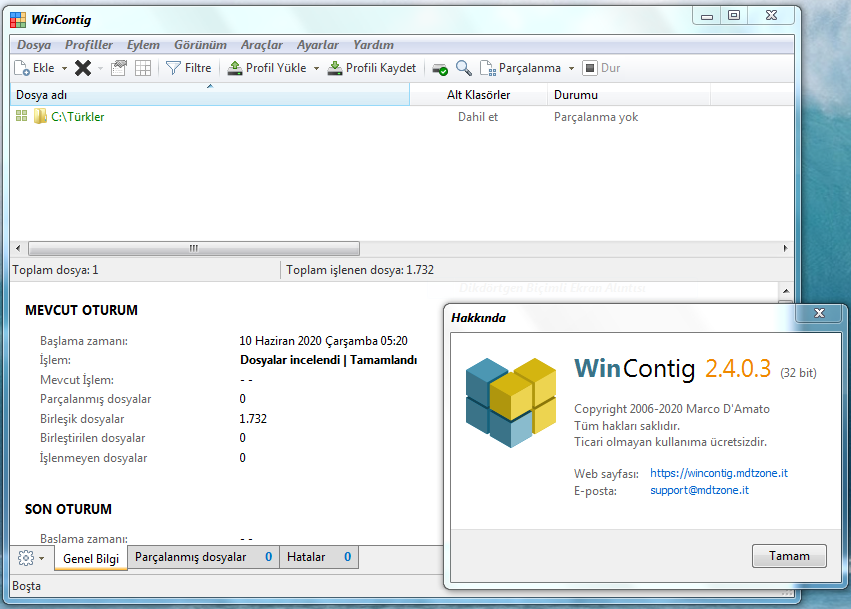Click the Profili Kaydet button
851x609 pixels.
(x=372, y=68)
